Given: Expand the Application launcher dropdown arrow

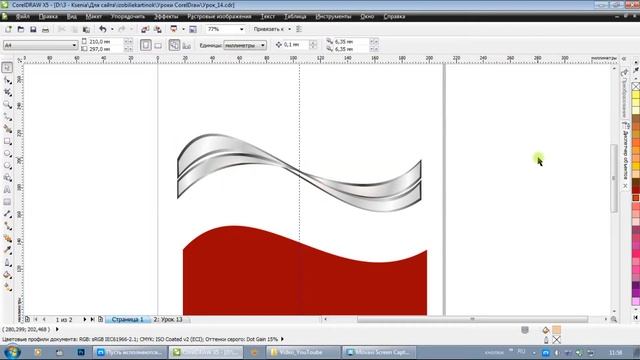Looking at the screenshot, I should pos(183,29).
